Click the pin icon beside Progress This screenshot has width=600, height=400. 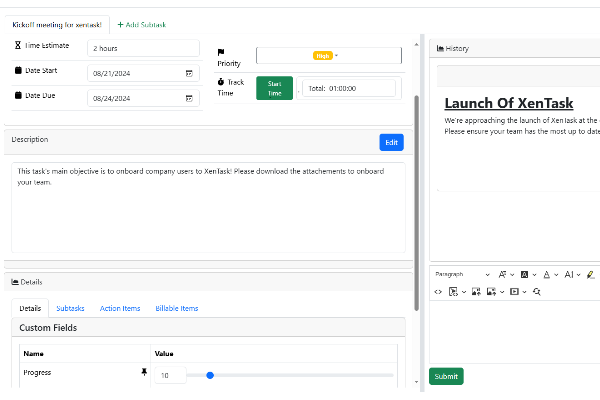[144, 371]
